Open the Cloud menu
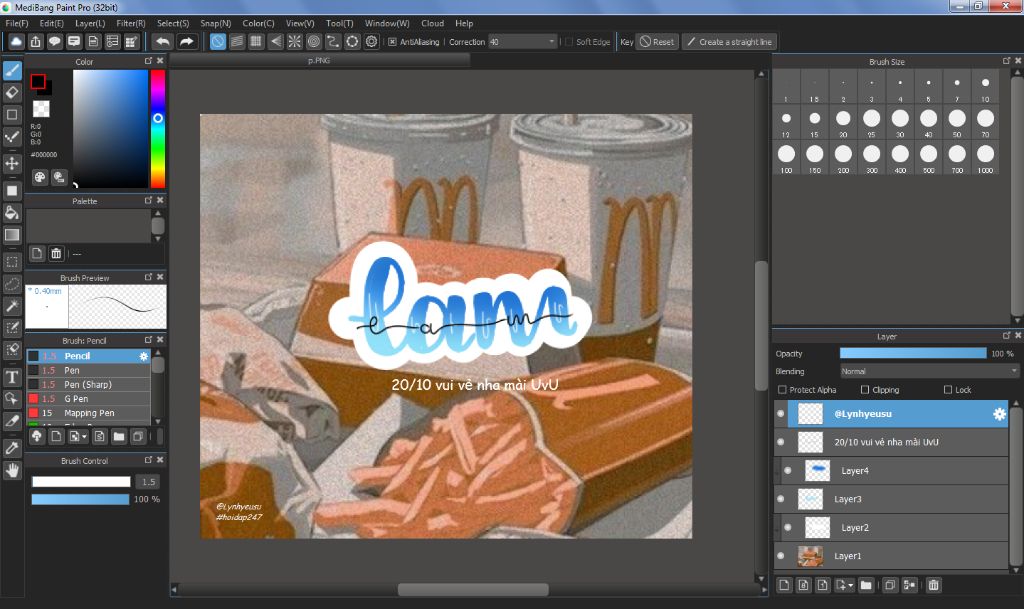Image resolution: width=1024 pixels, height=609 pixels. click(432, 23)
